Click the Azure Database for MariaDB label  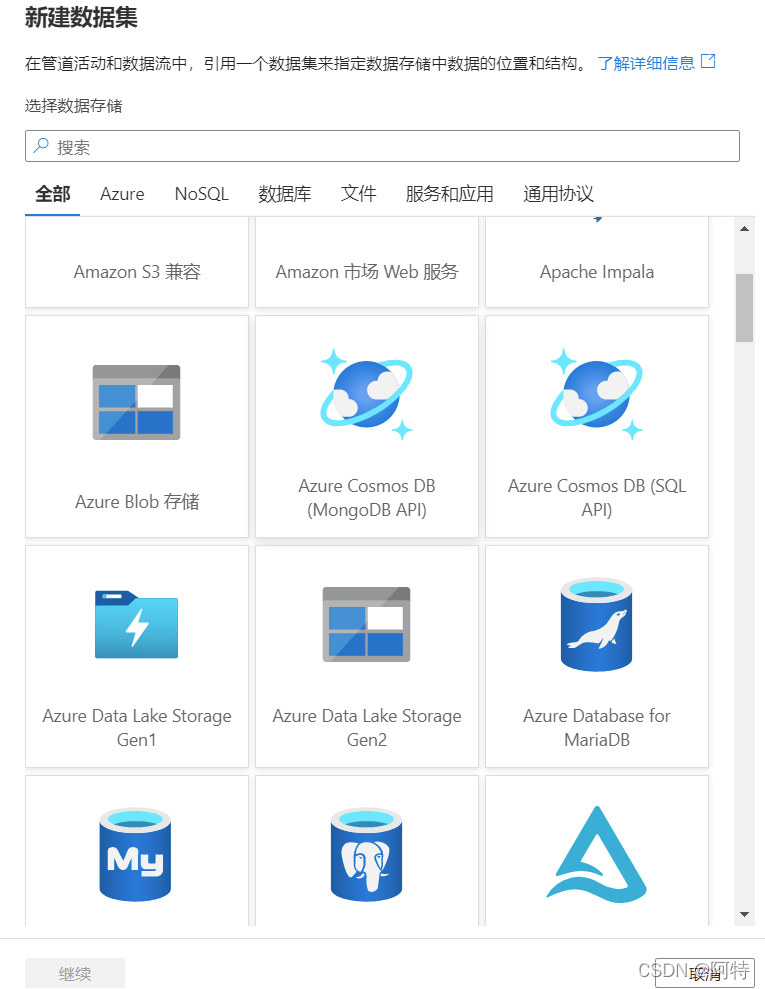[x=597, y=727]
